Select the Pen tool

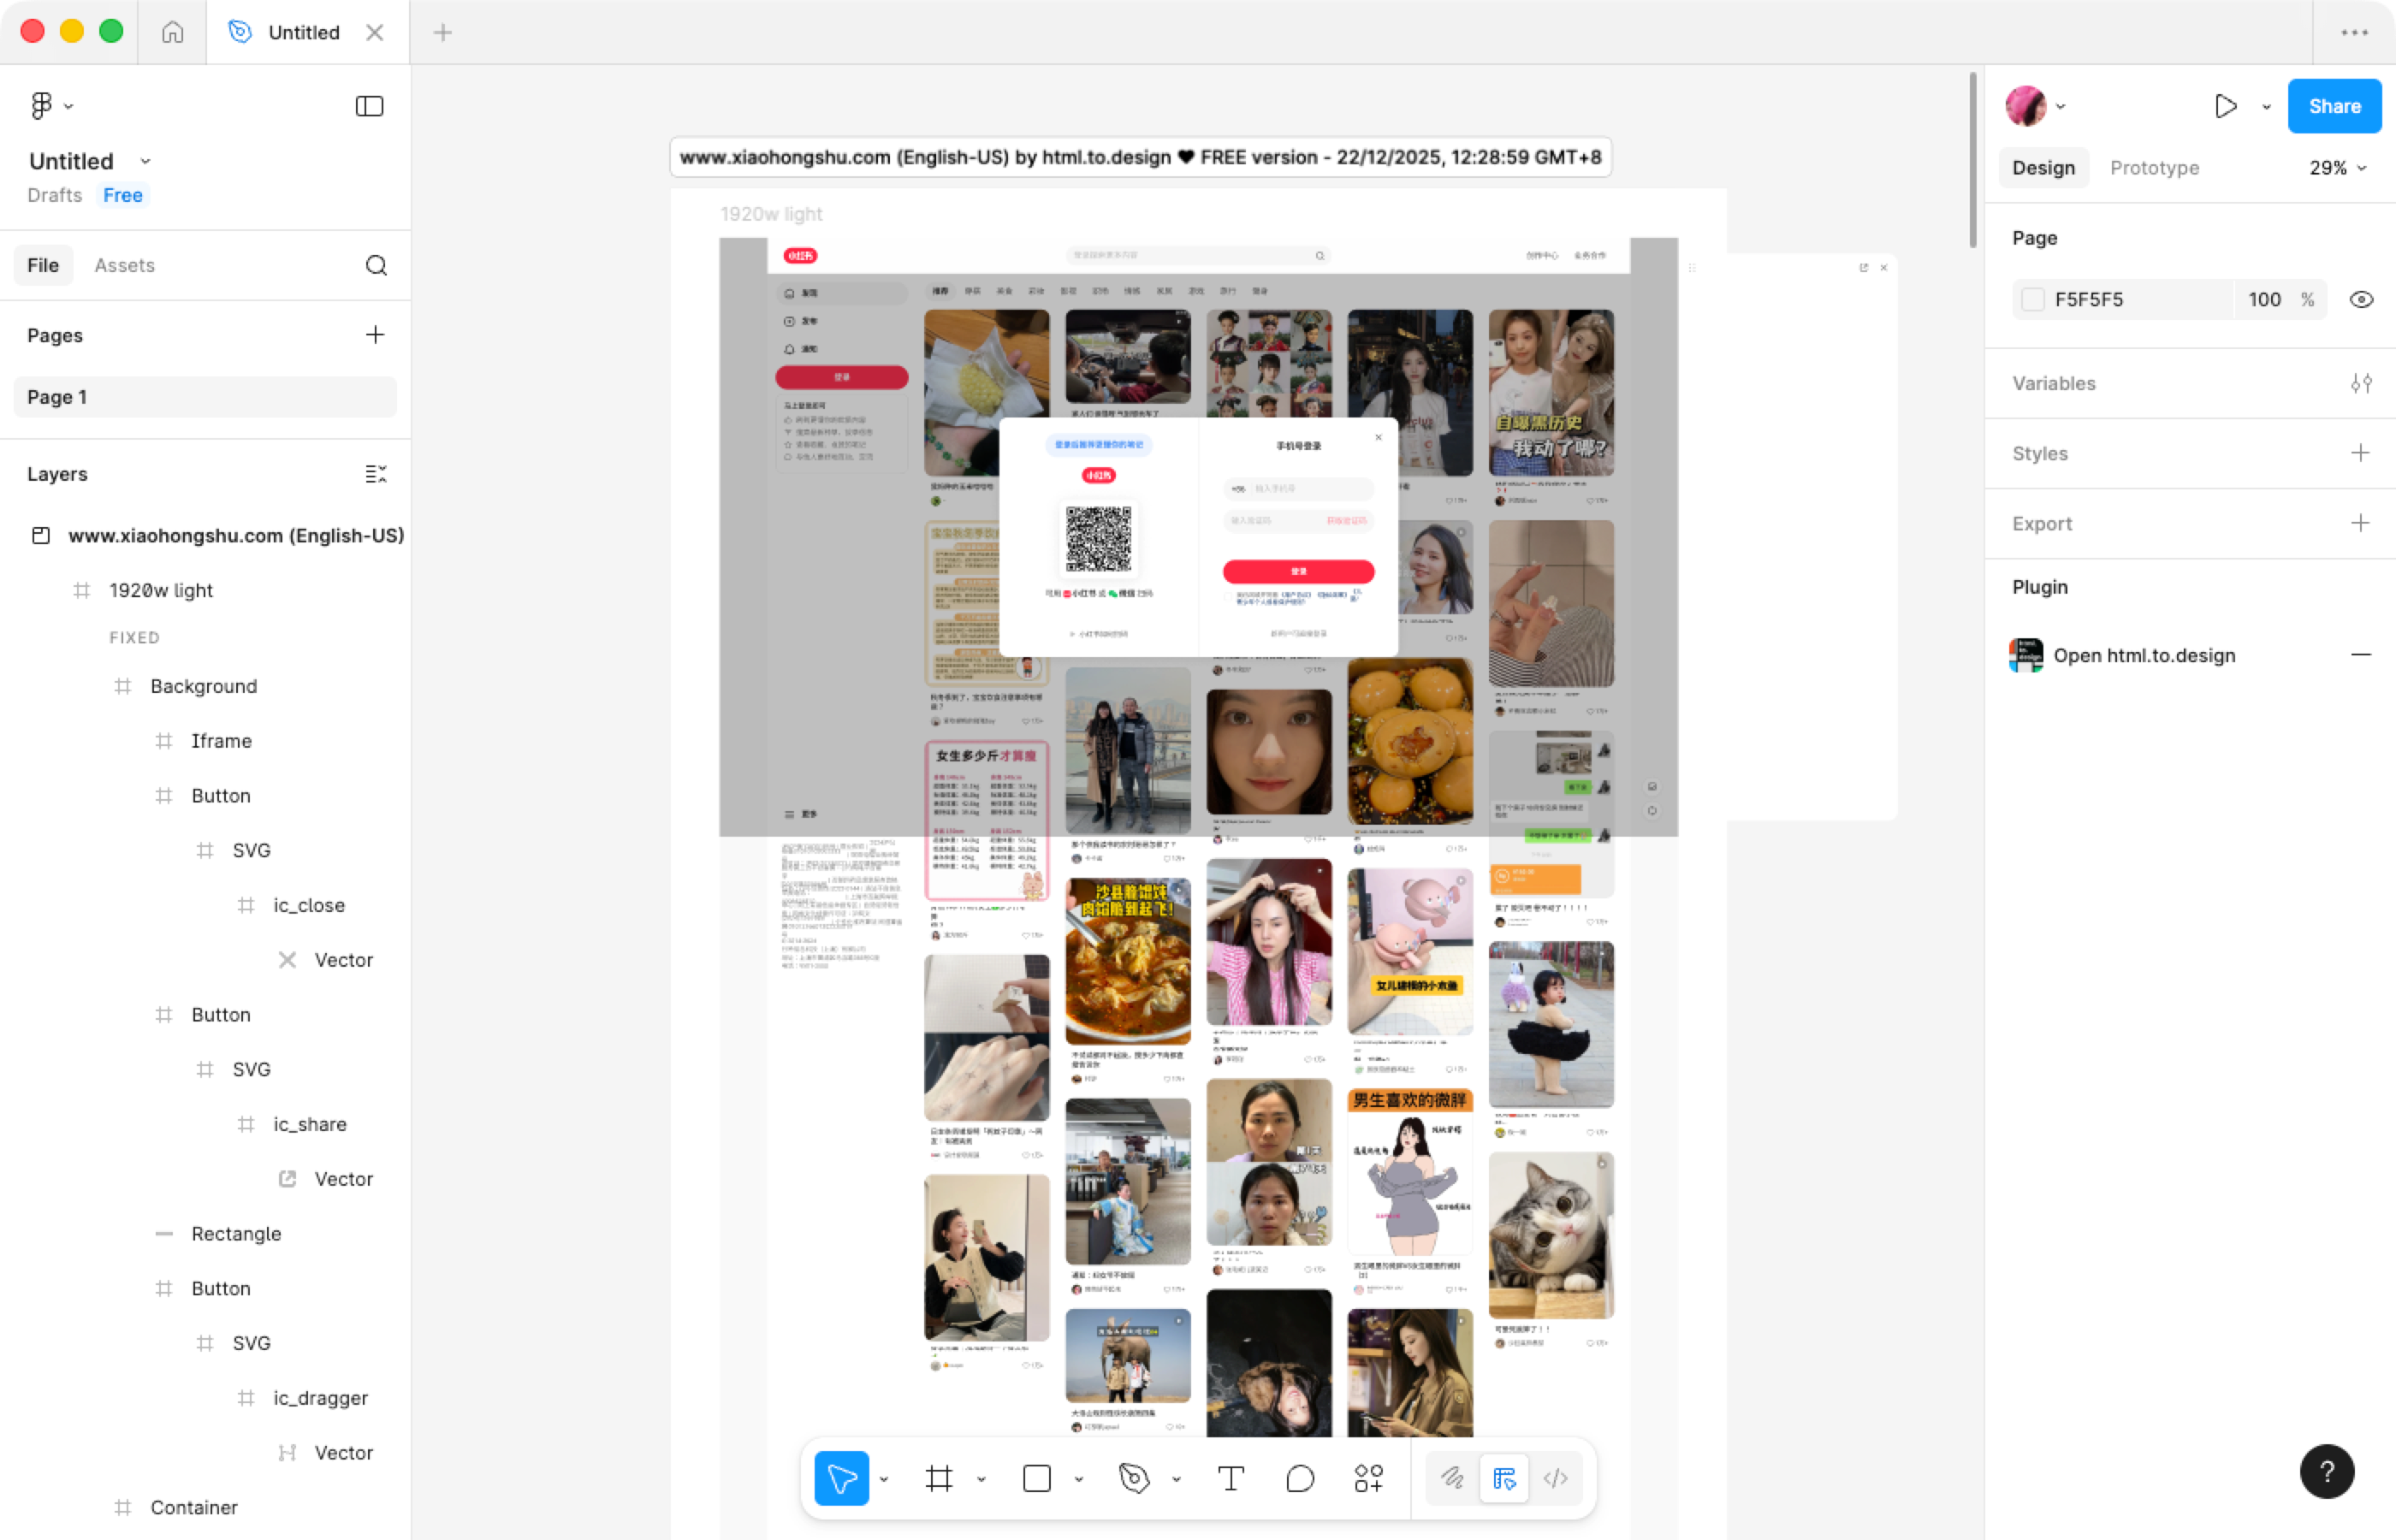point(1134,1478)
